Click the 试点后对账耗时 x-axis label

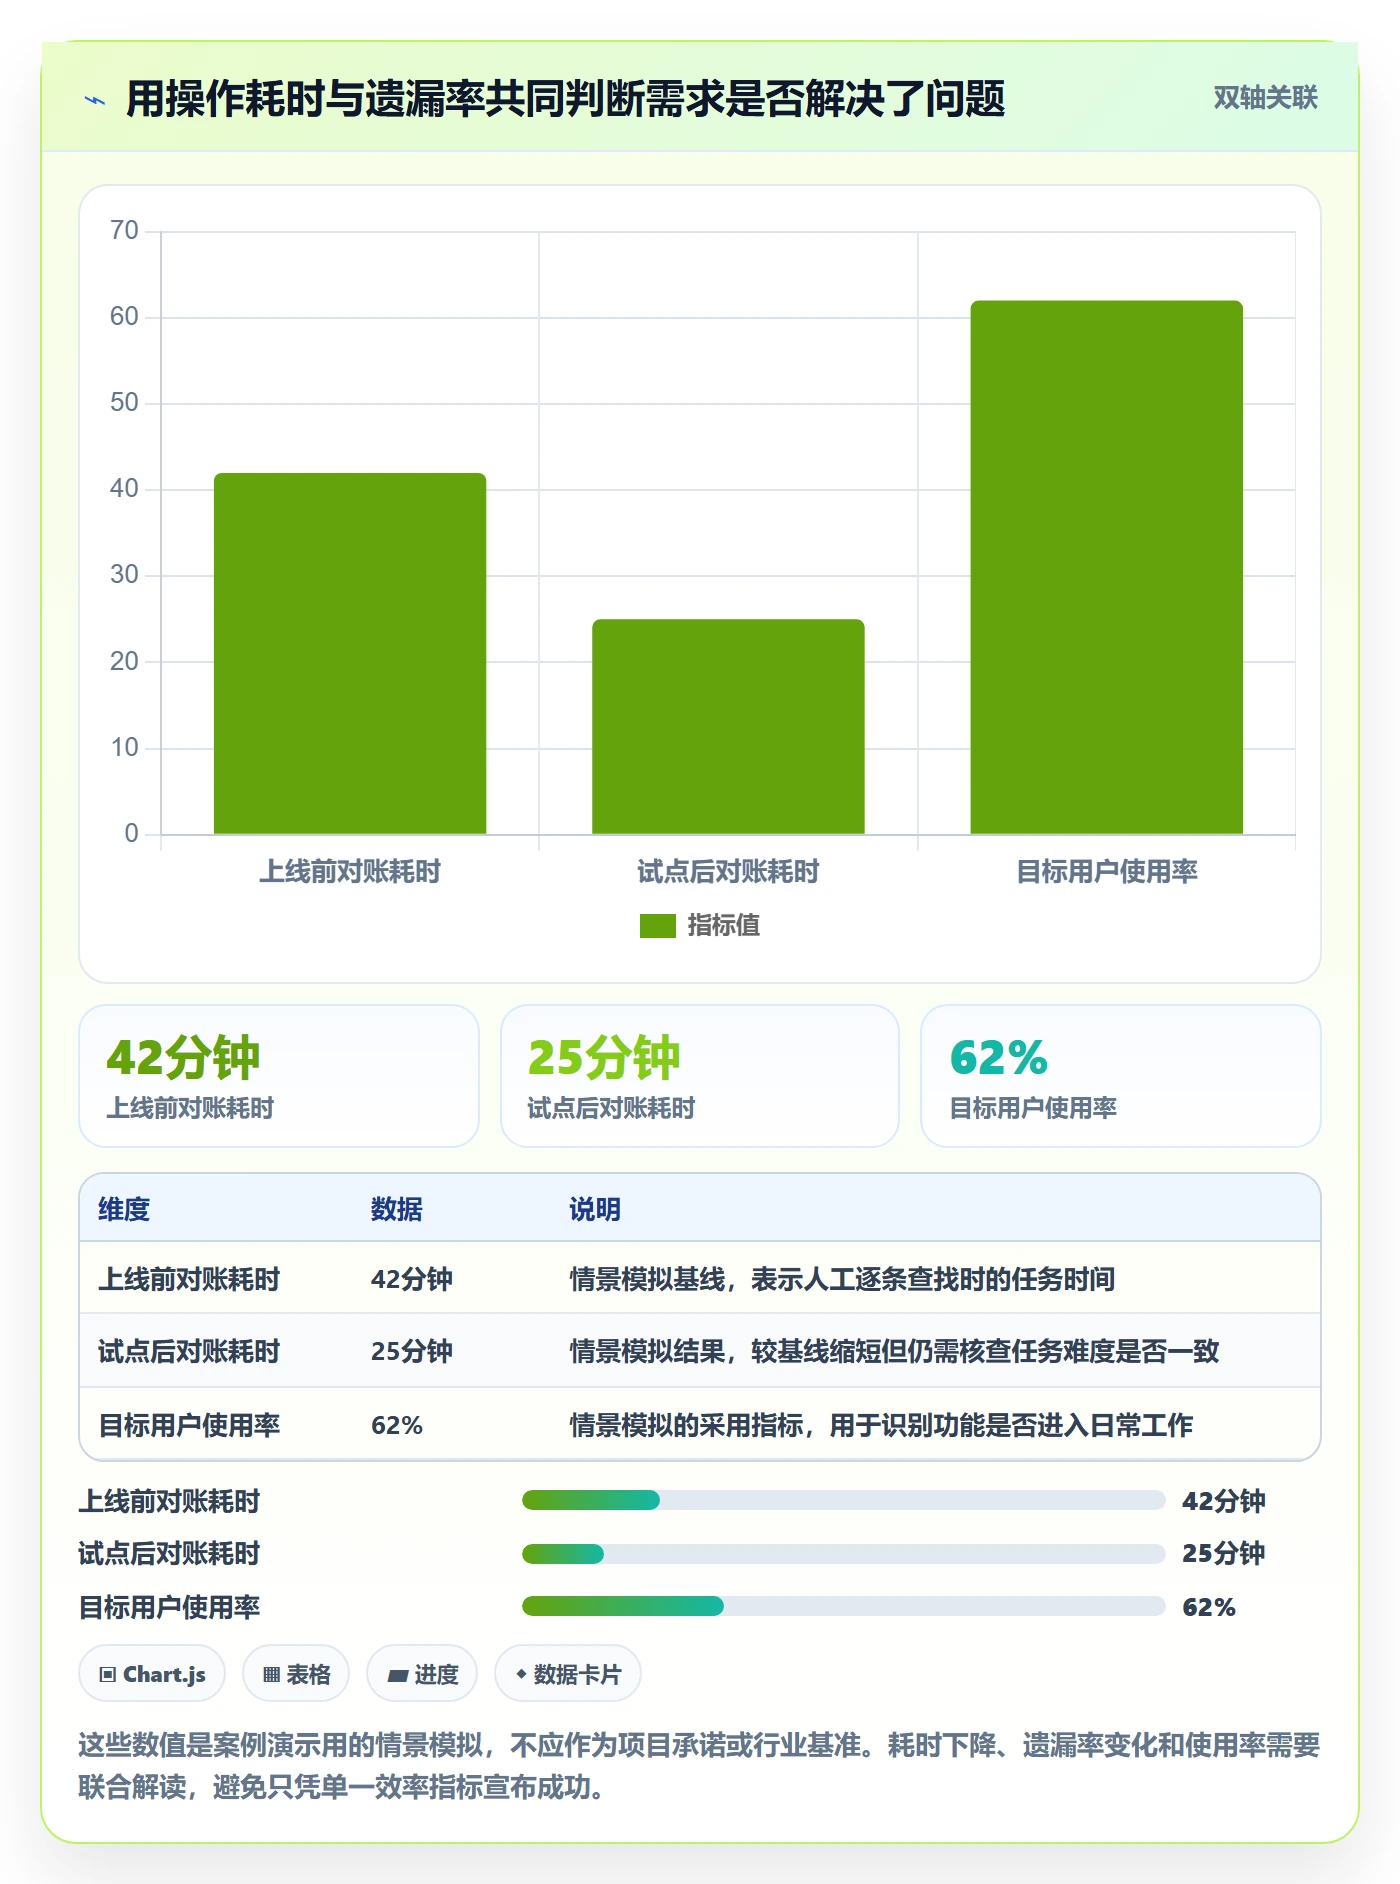[728, 872]
